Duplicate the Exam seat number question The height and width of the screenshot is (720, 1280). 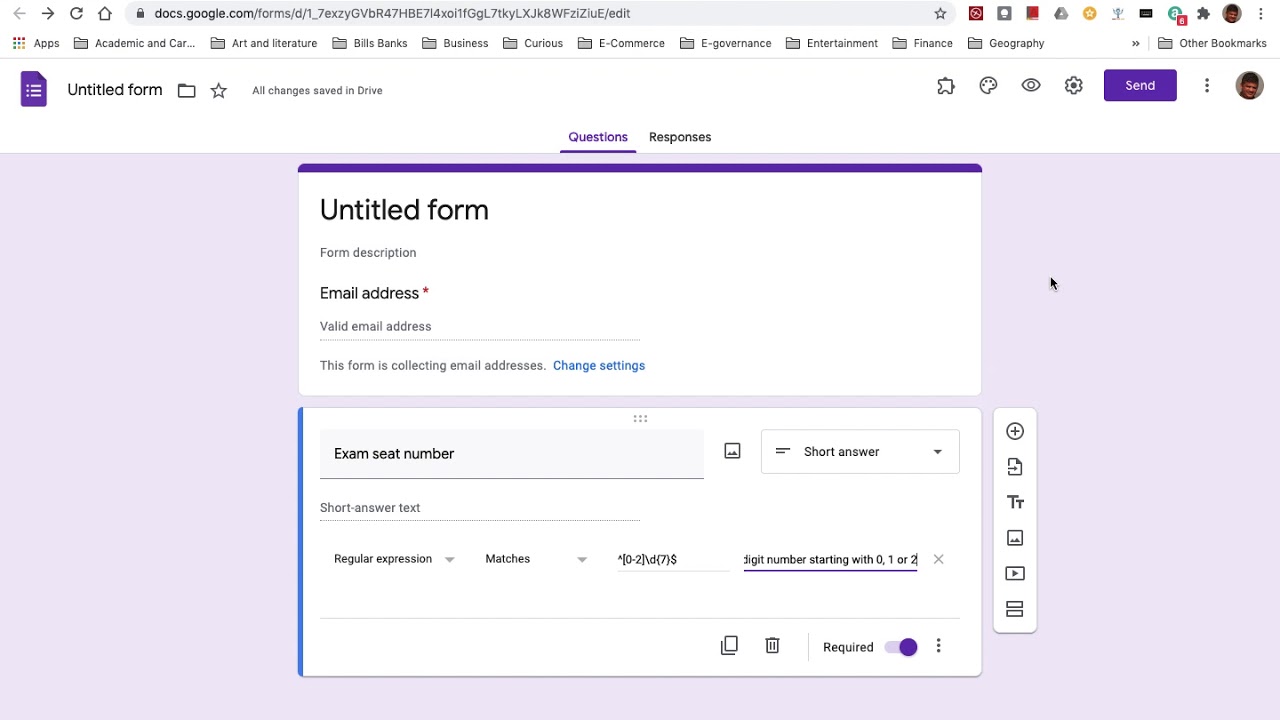[x=729, y=646]
